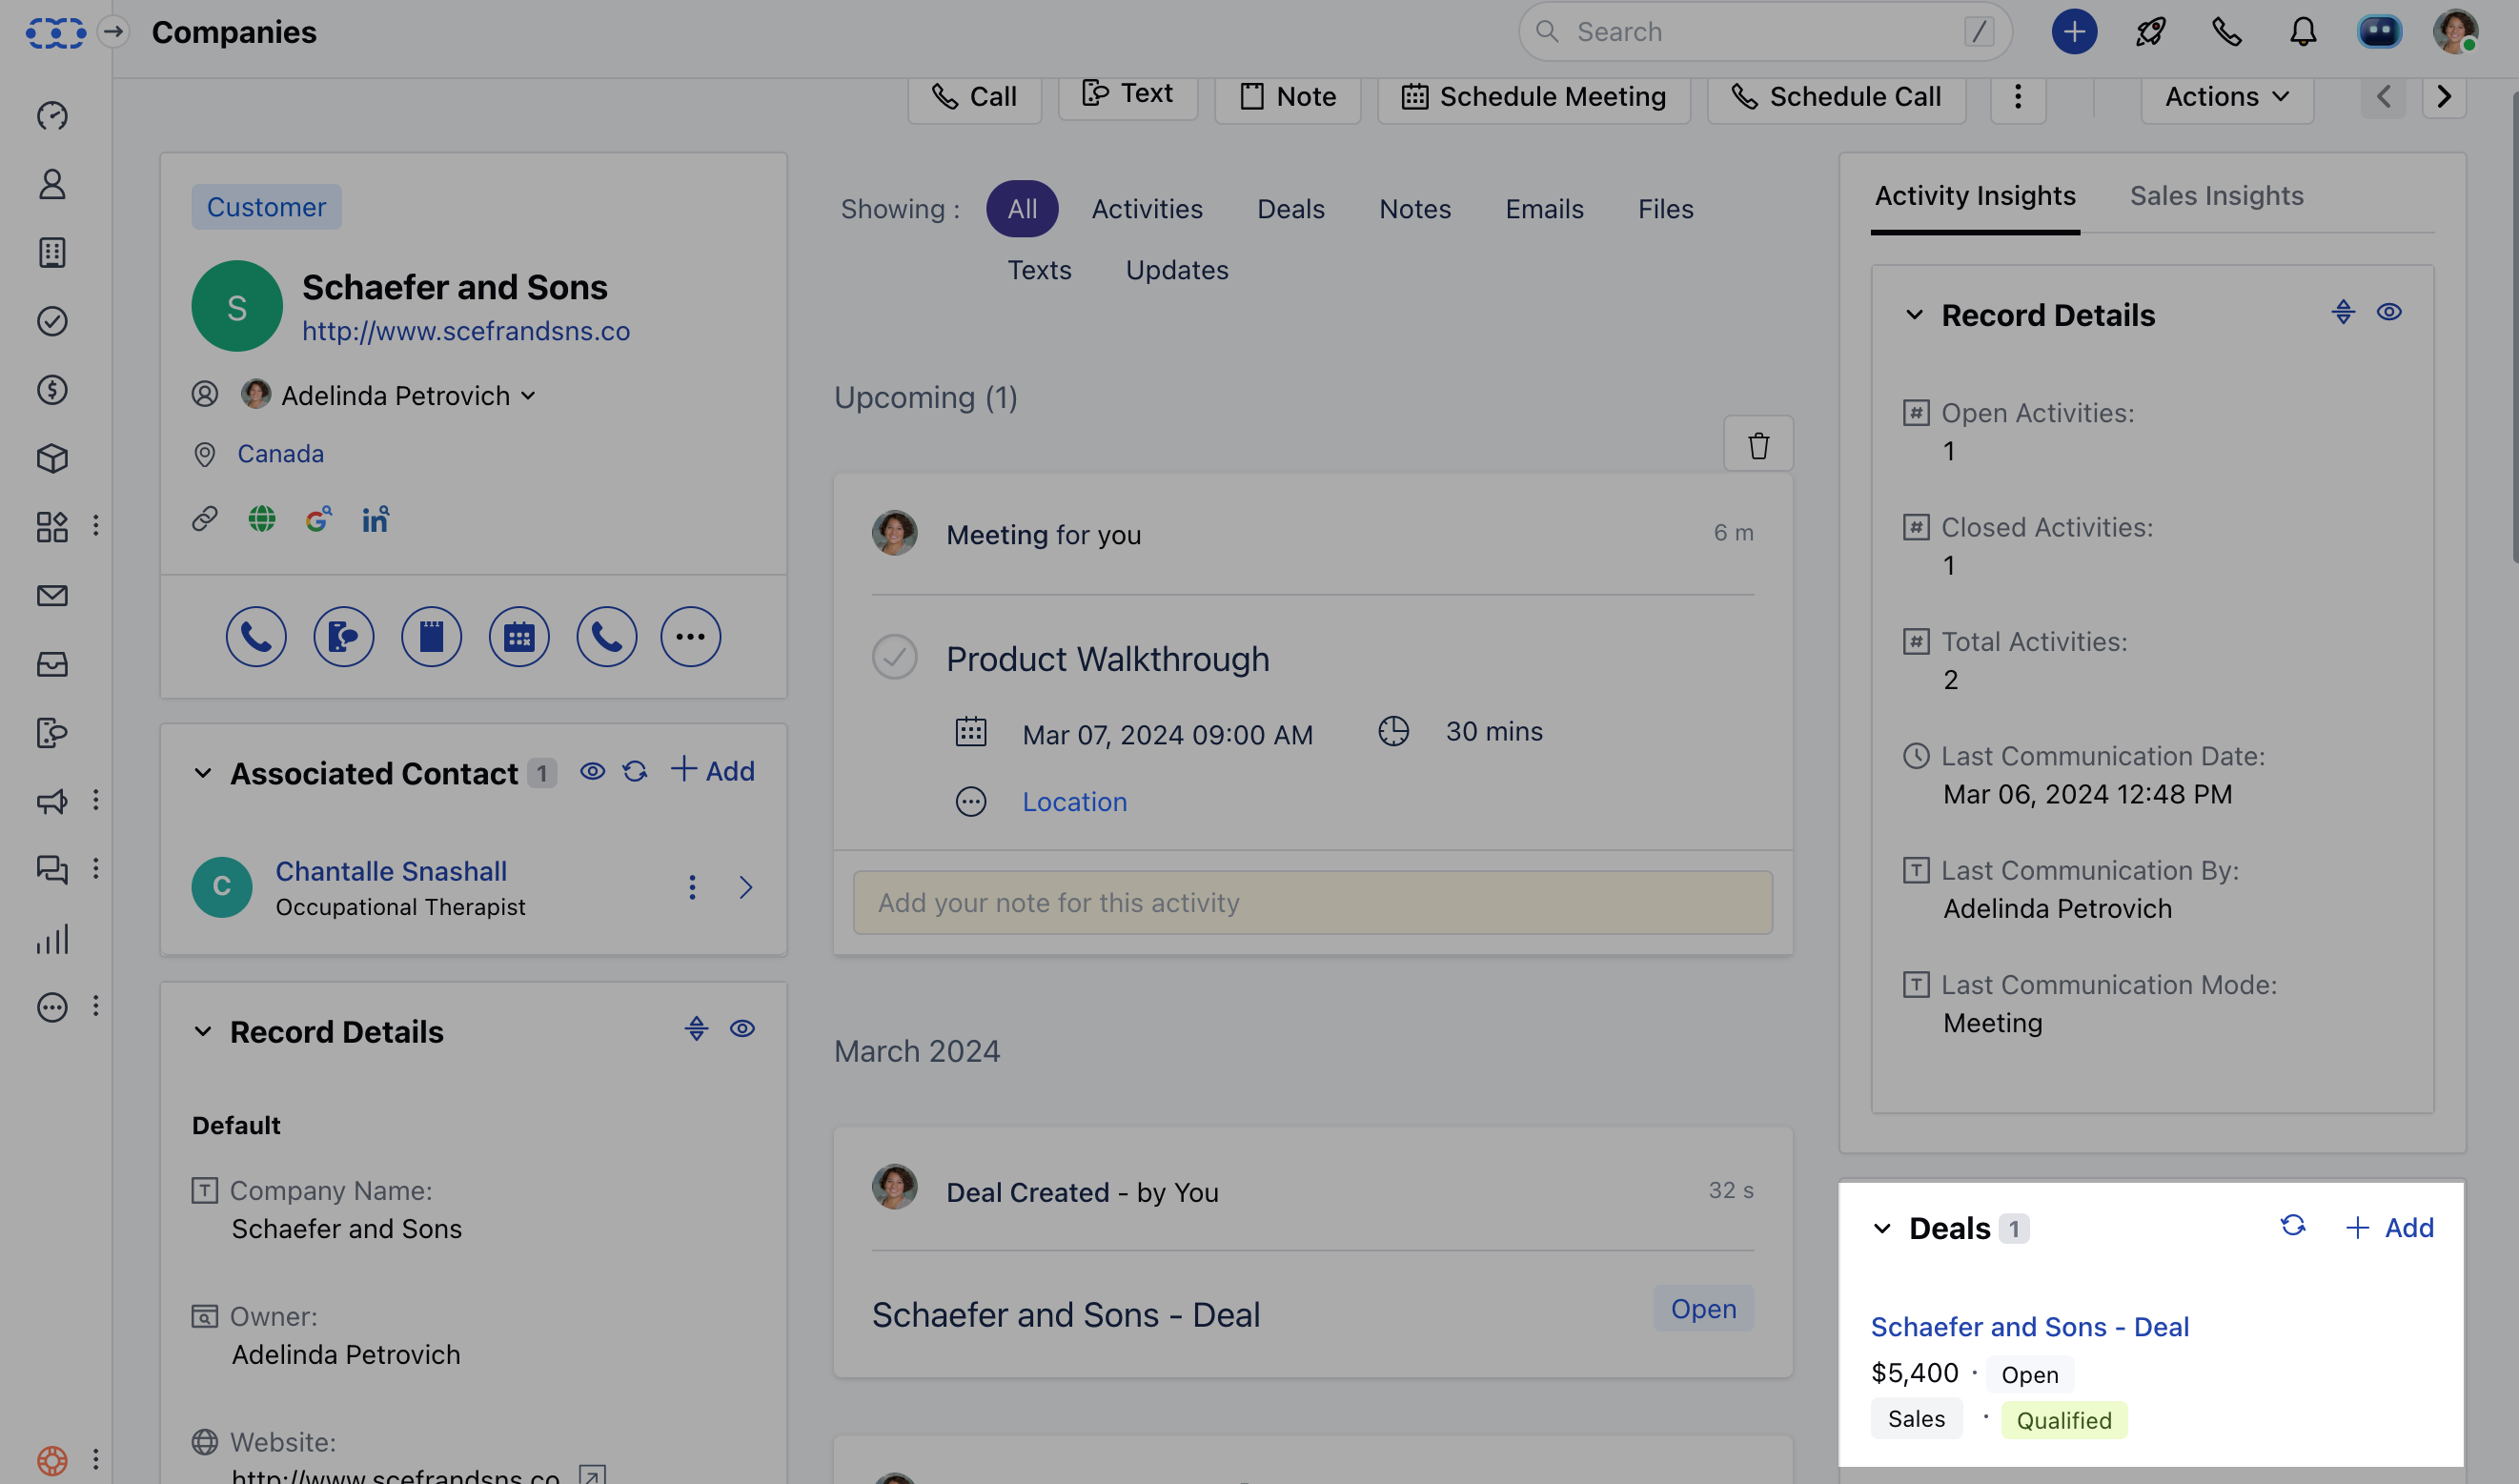2519x1484 pixels.
Task: Click the Note toolbar button
Action: tap(1288, 97)
